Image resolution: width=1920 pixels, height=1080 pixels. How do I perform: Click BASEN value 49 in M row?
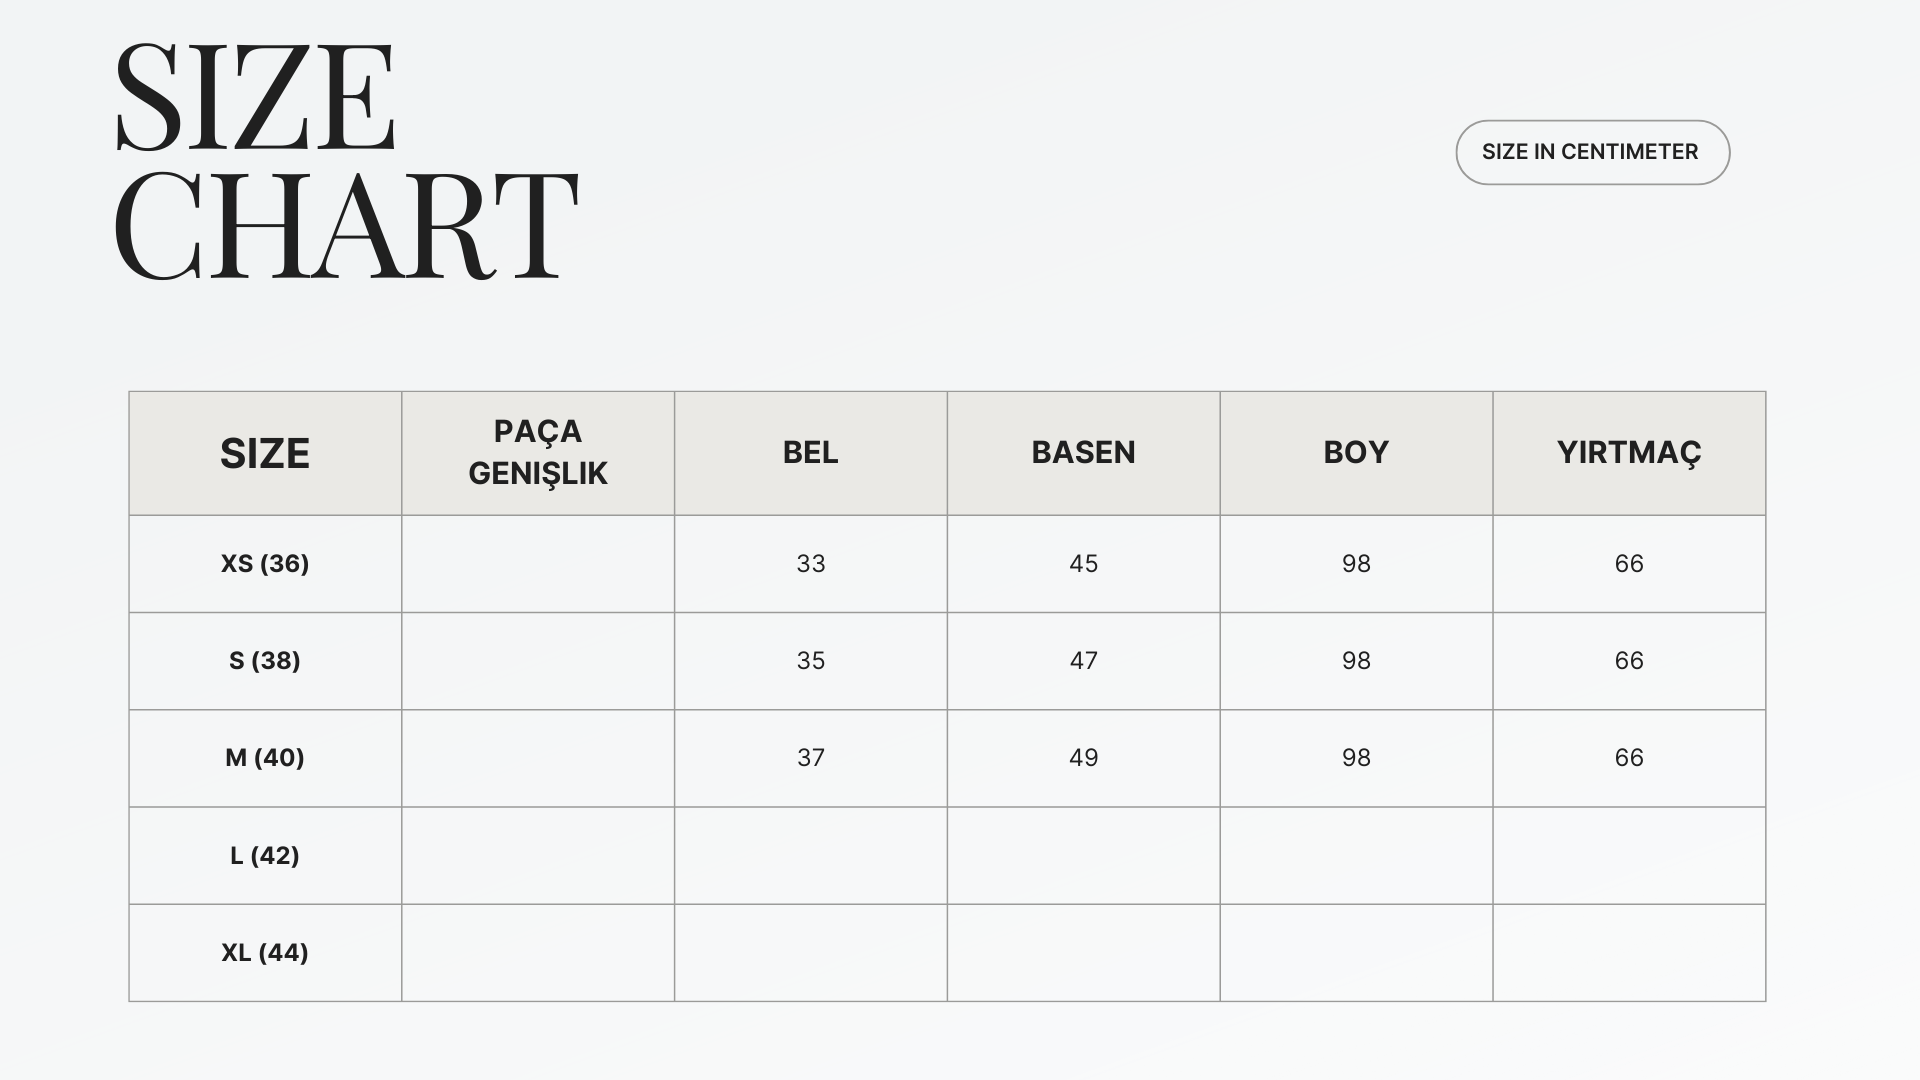click(1084, 758)
